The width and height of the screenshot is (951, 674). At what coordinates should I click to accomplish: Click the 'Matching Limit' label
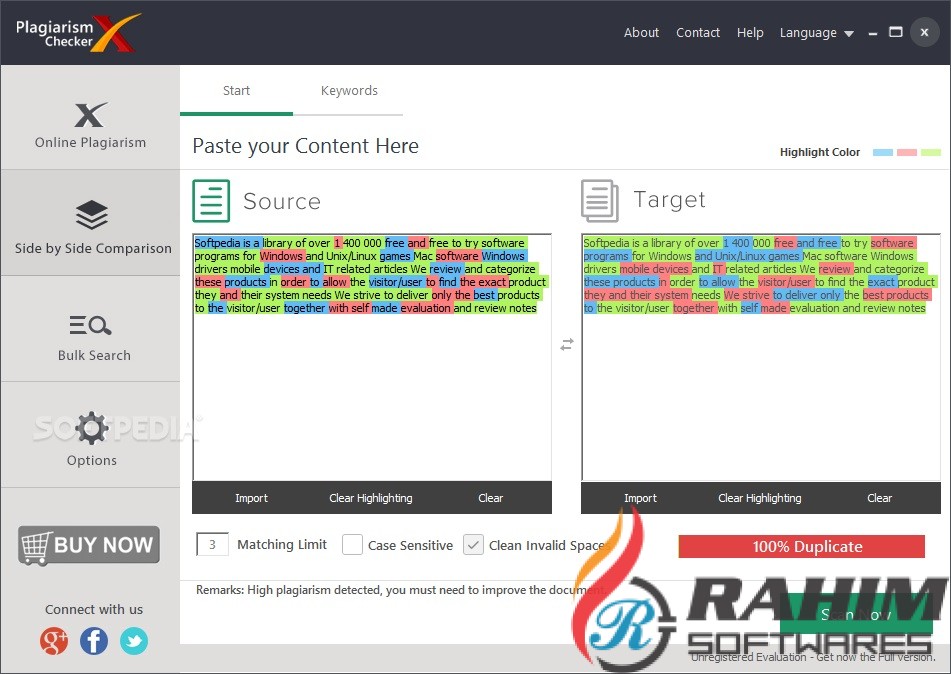click(282, 545)
